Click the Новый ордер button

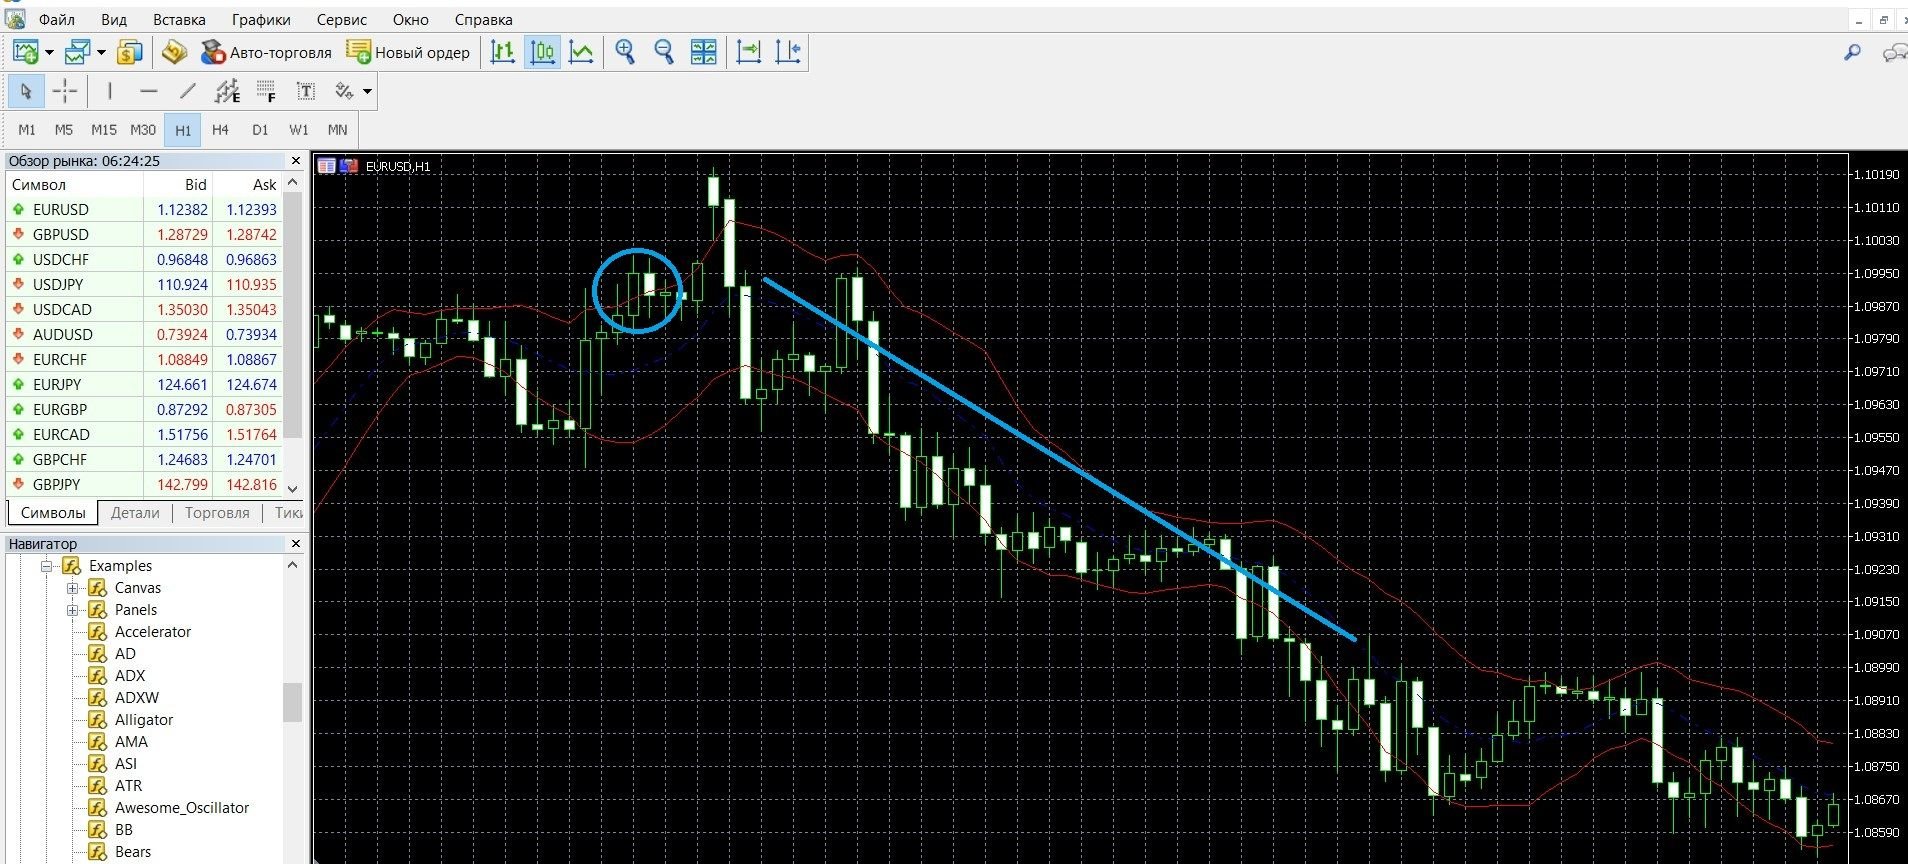[x=408, y=52]
